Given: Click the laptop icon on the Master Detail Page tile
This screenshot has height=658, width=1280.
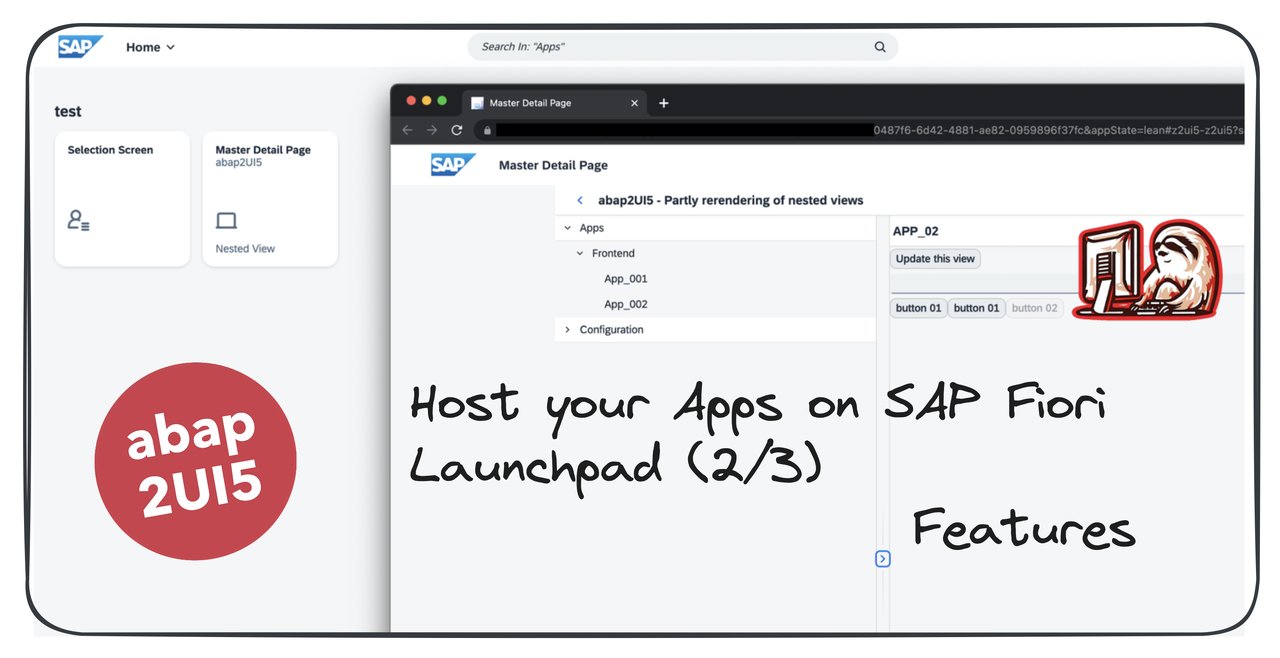Looking at the screenshot, I should click(227, 219).
